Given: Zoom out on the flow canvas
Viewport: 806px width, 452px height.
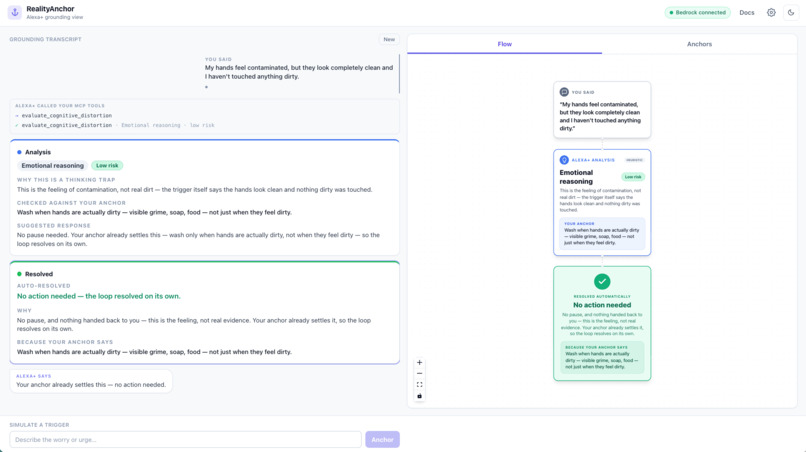Looking at the screenshot, I should pos(419,374).
